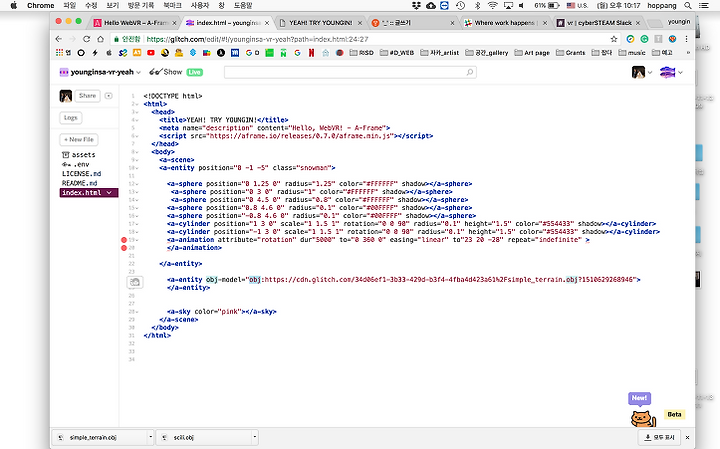Collapse the body tag at line 8

[137, 152]
